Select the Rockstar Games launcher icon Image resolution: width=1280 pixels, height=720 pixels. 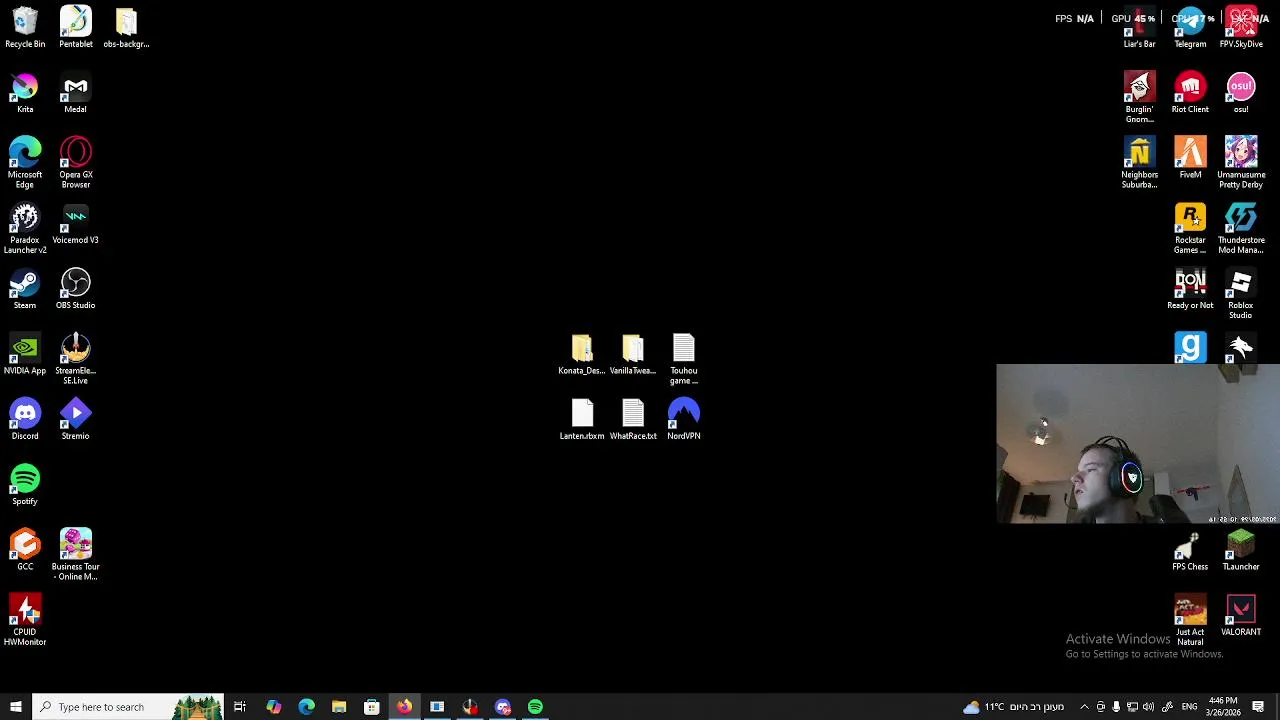pyautogui.click(x=1190, y=228)
